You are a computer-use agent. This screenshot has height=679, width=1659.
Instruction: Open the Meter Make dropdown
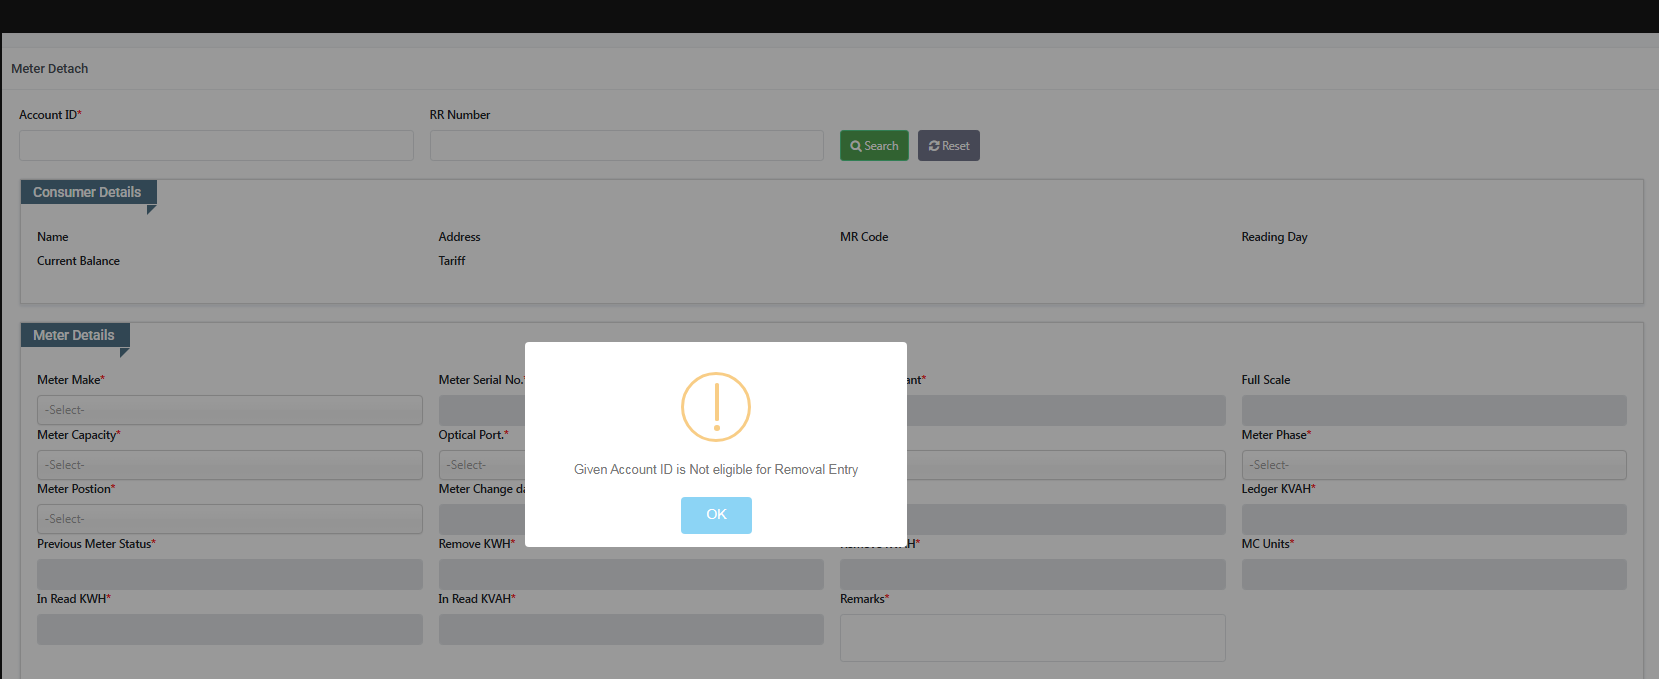coord(230,410)
